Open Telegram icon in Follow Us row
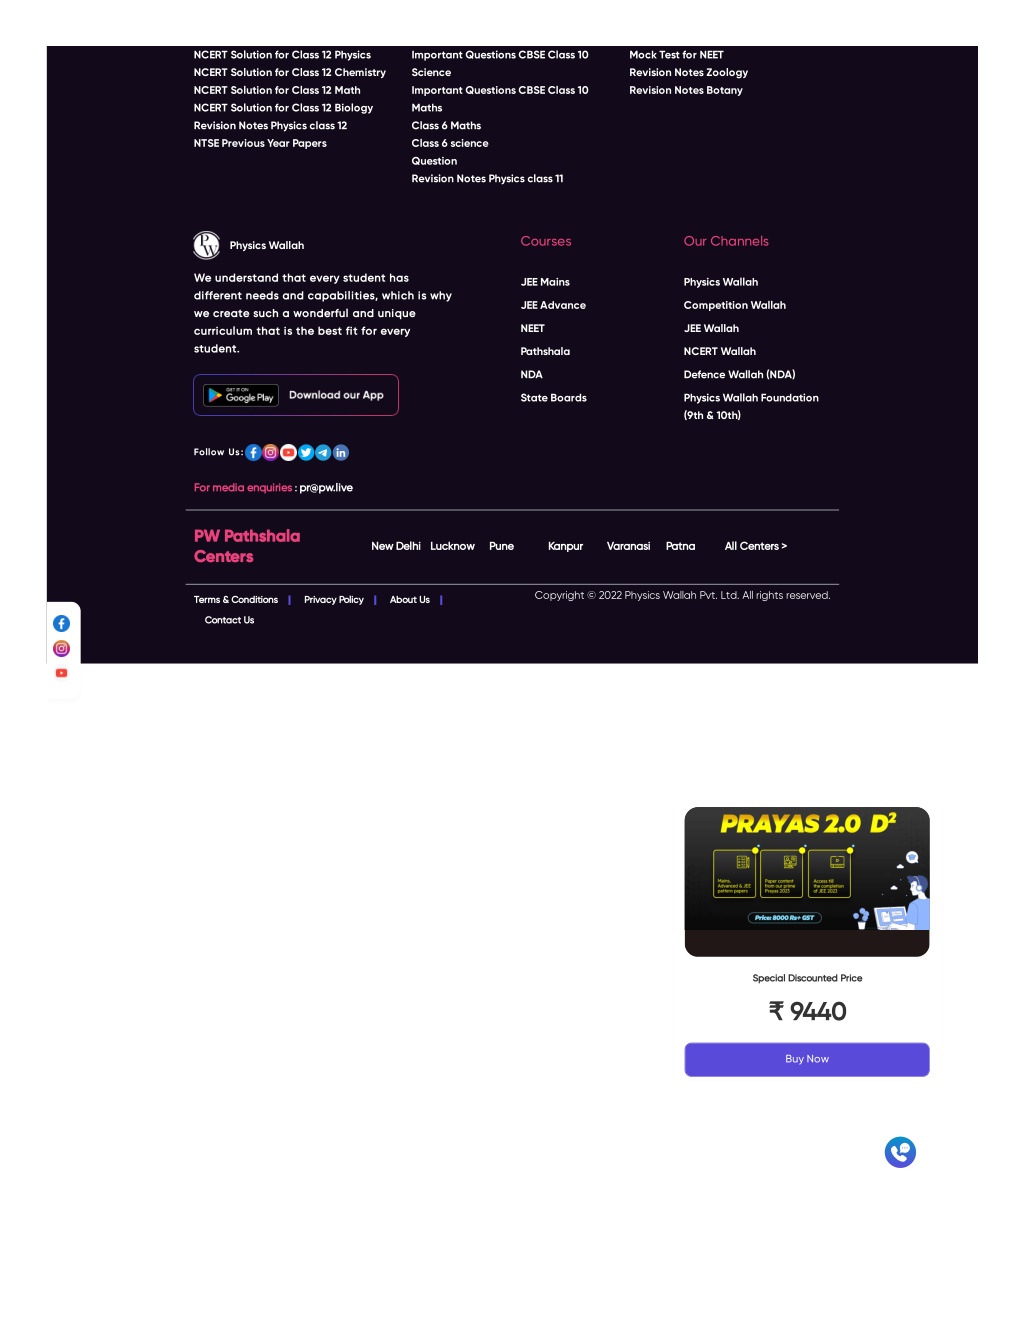1024x1325 pixels. pos(323,453)
